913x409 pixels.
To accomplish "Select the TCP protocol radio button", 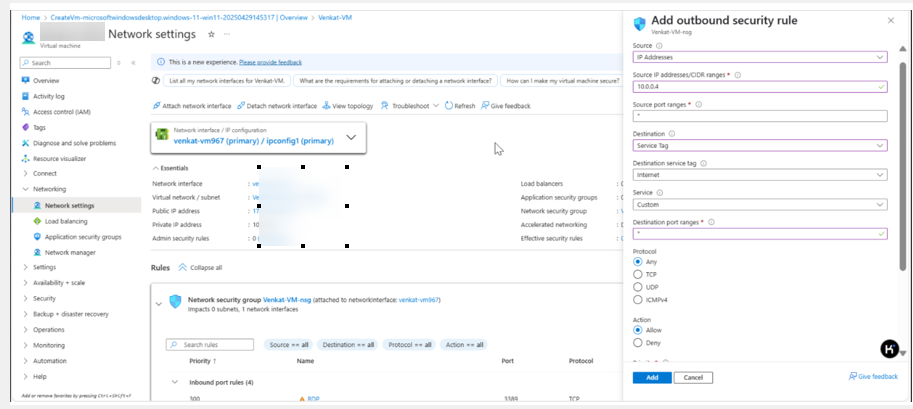I will pos(638,274).
